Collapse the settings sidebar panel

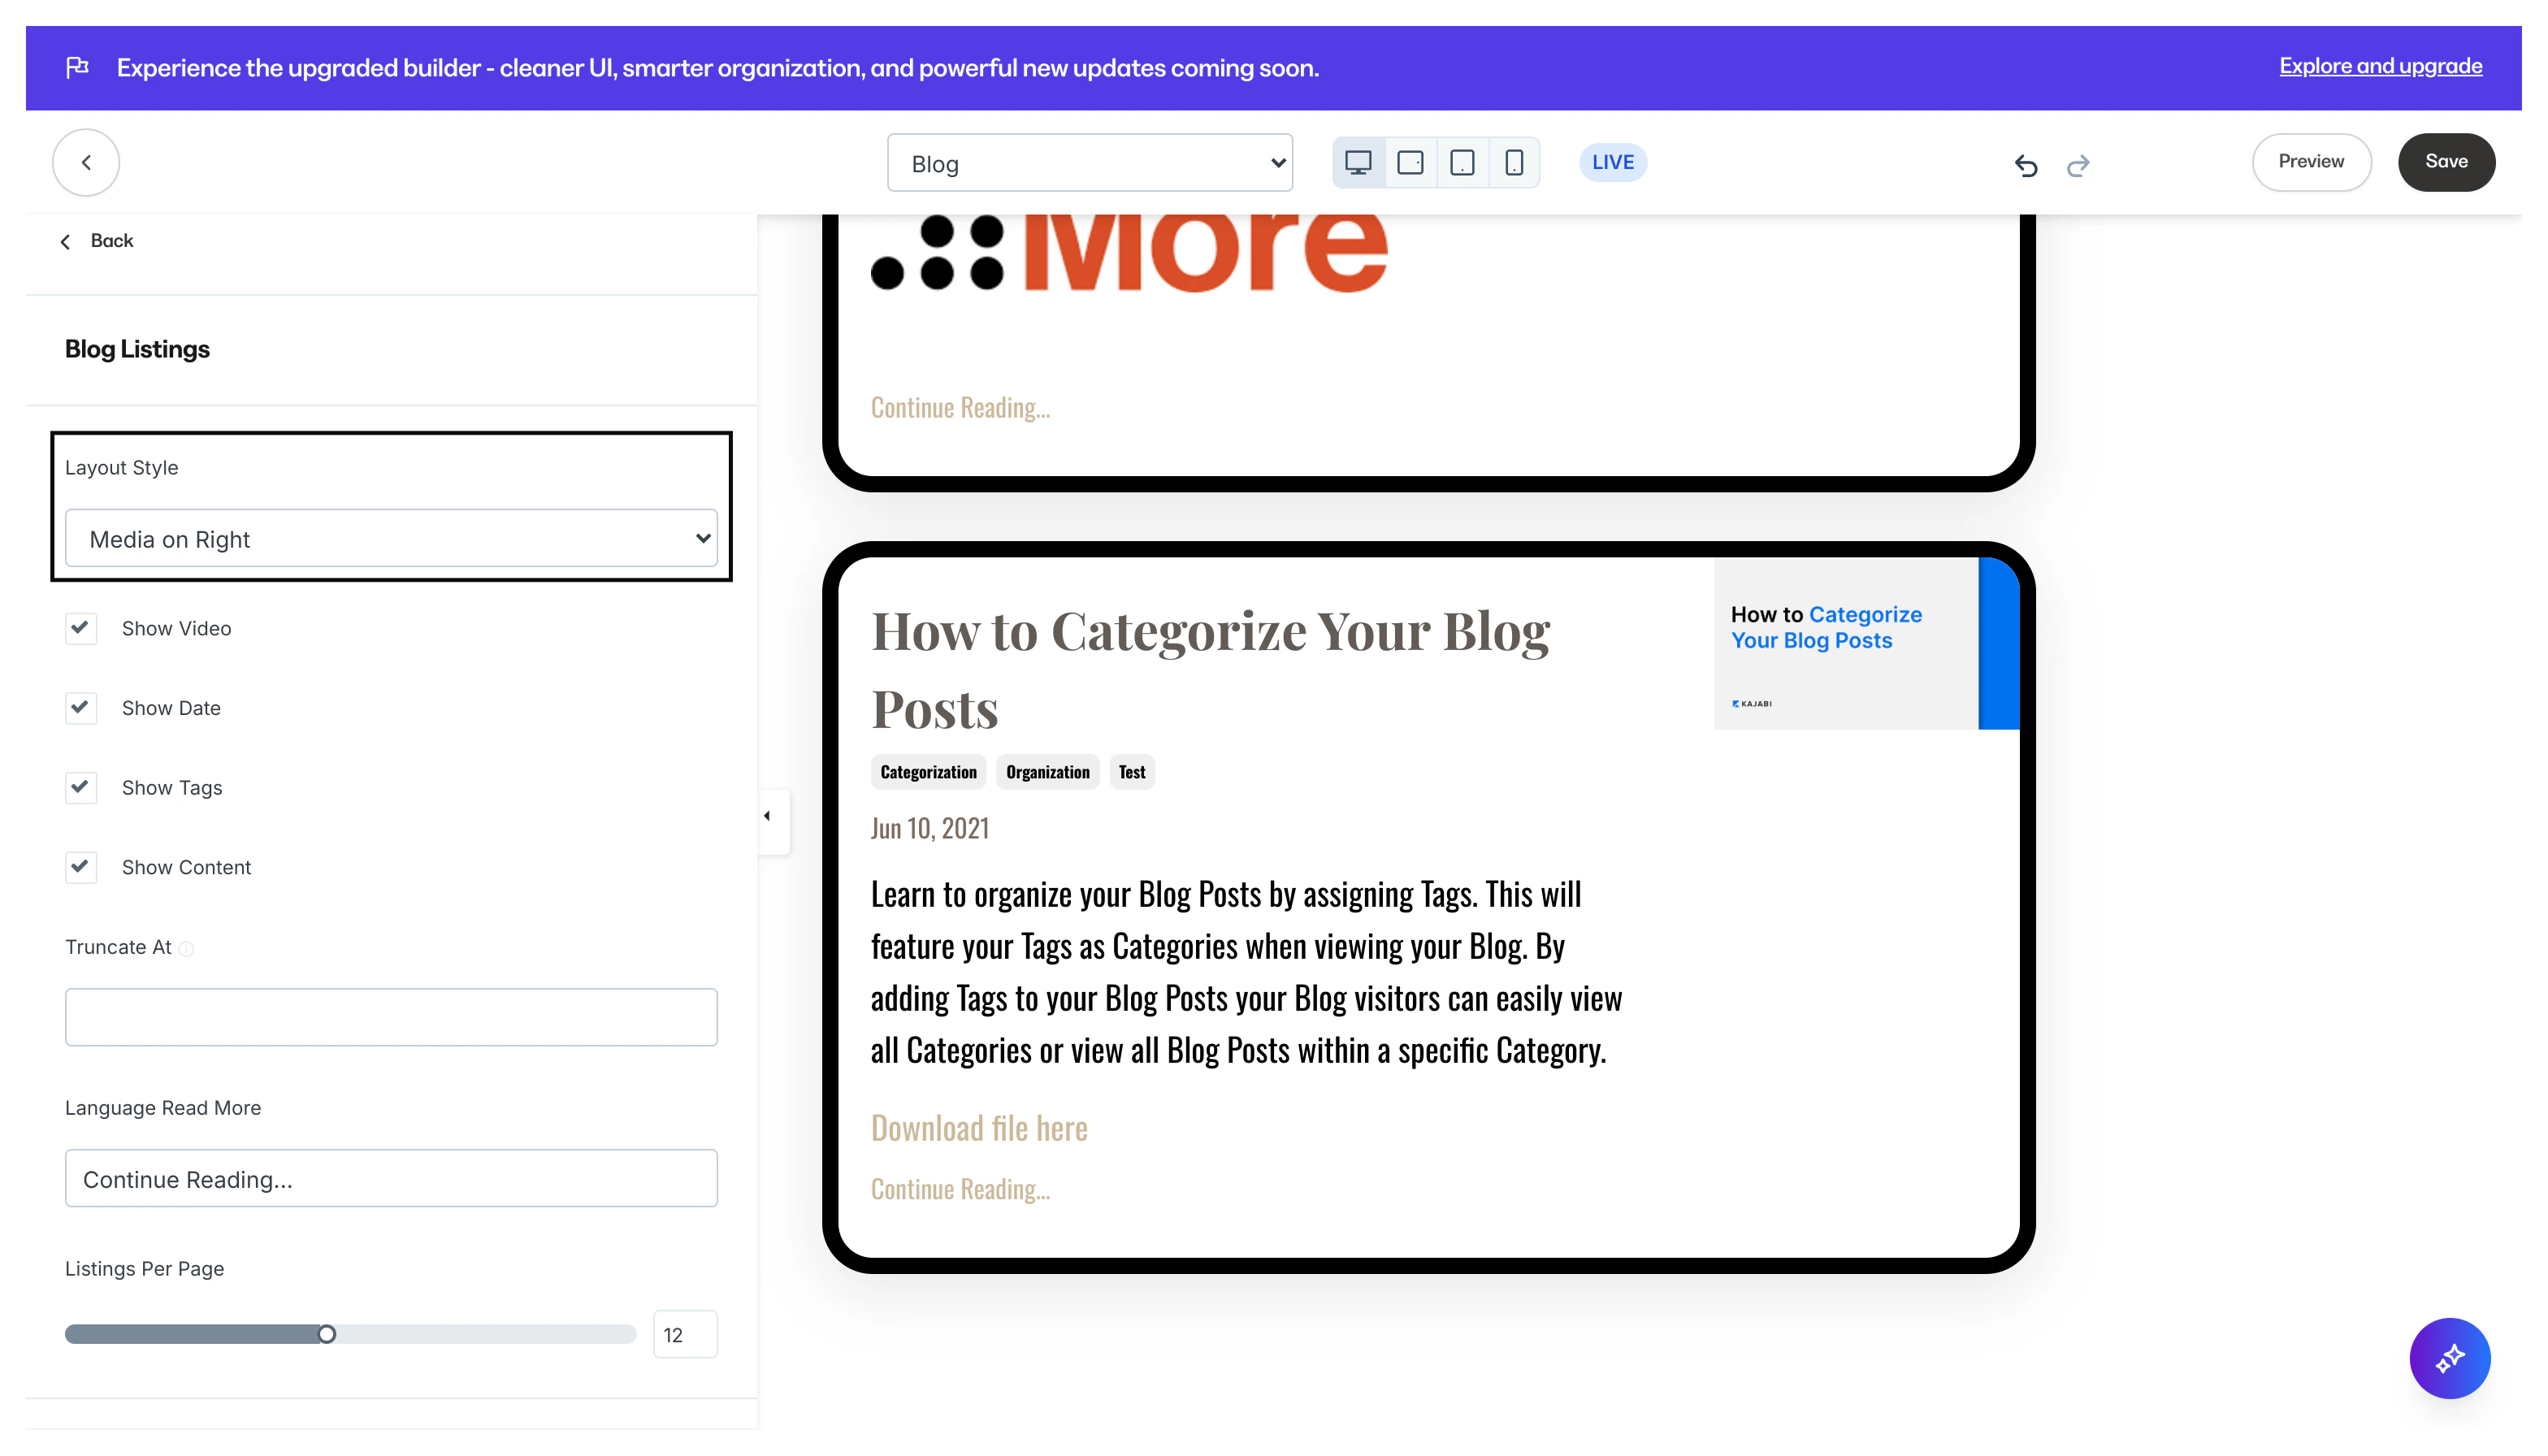tap(768, 816)
